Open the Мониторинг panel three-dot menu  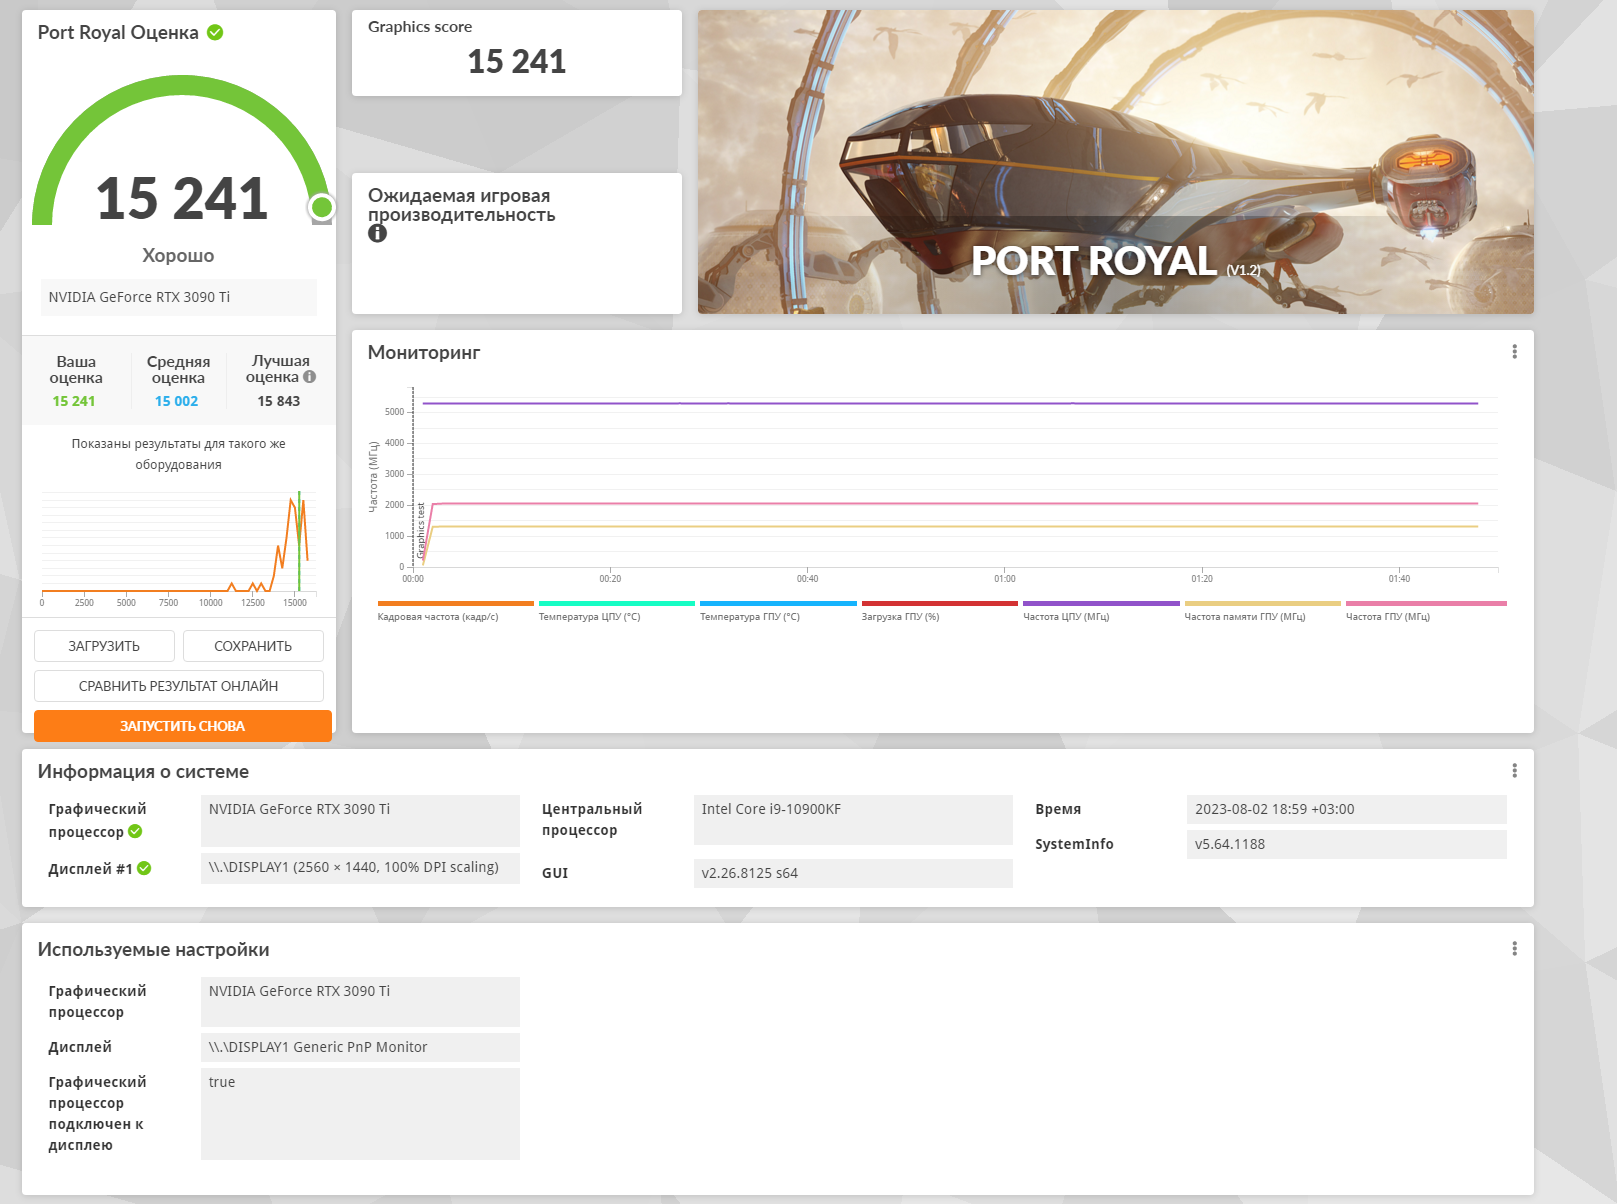[1514, 352]
